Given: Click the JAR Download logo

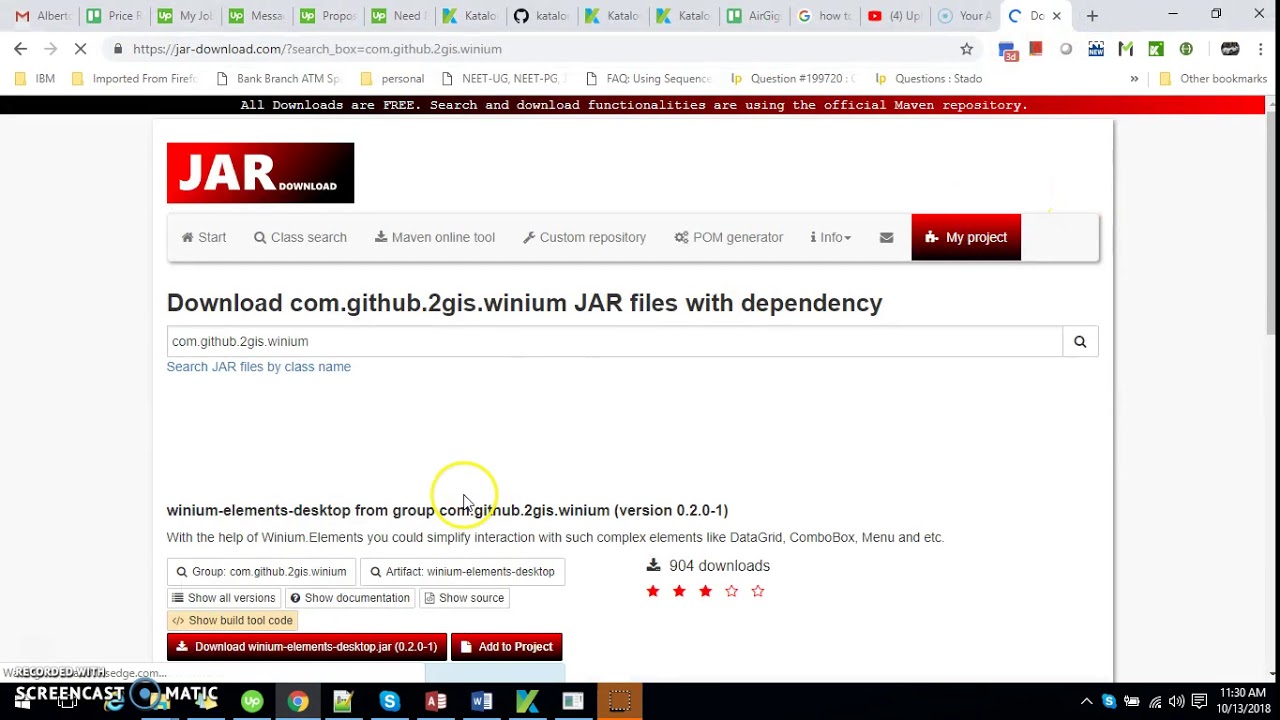Looking at the screenshot, I should point(260,173).
